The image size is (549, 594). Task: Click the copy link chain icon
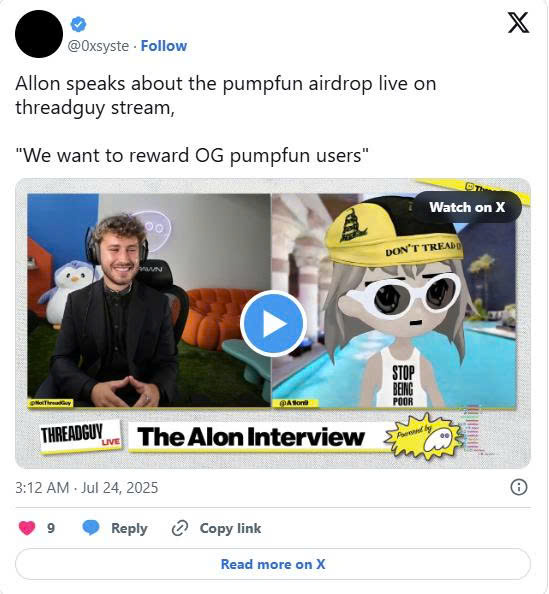pos(180,528)
